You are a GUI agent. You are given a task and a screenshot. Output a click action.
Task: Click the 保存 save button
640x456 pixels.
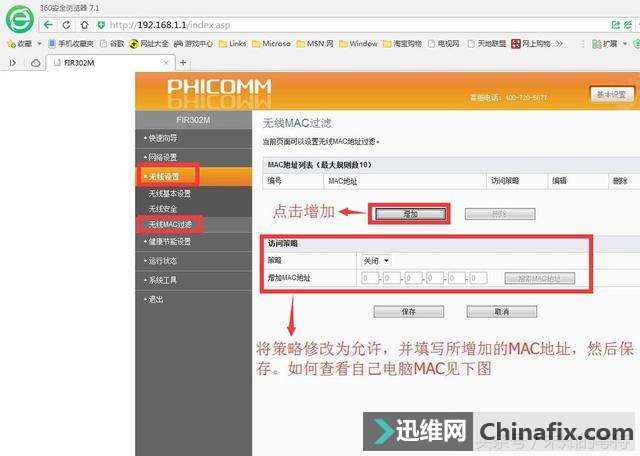click(408, 311)
